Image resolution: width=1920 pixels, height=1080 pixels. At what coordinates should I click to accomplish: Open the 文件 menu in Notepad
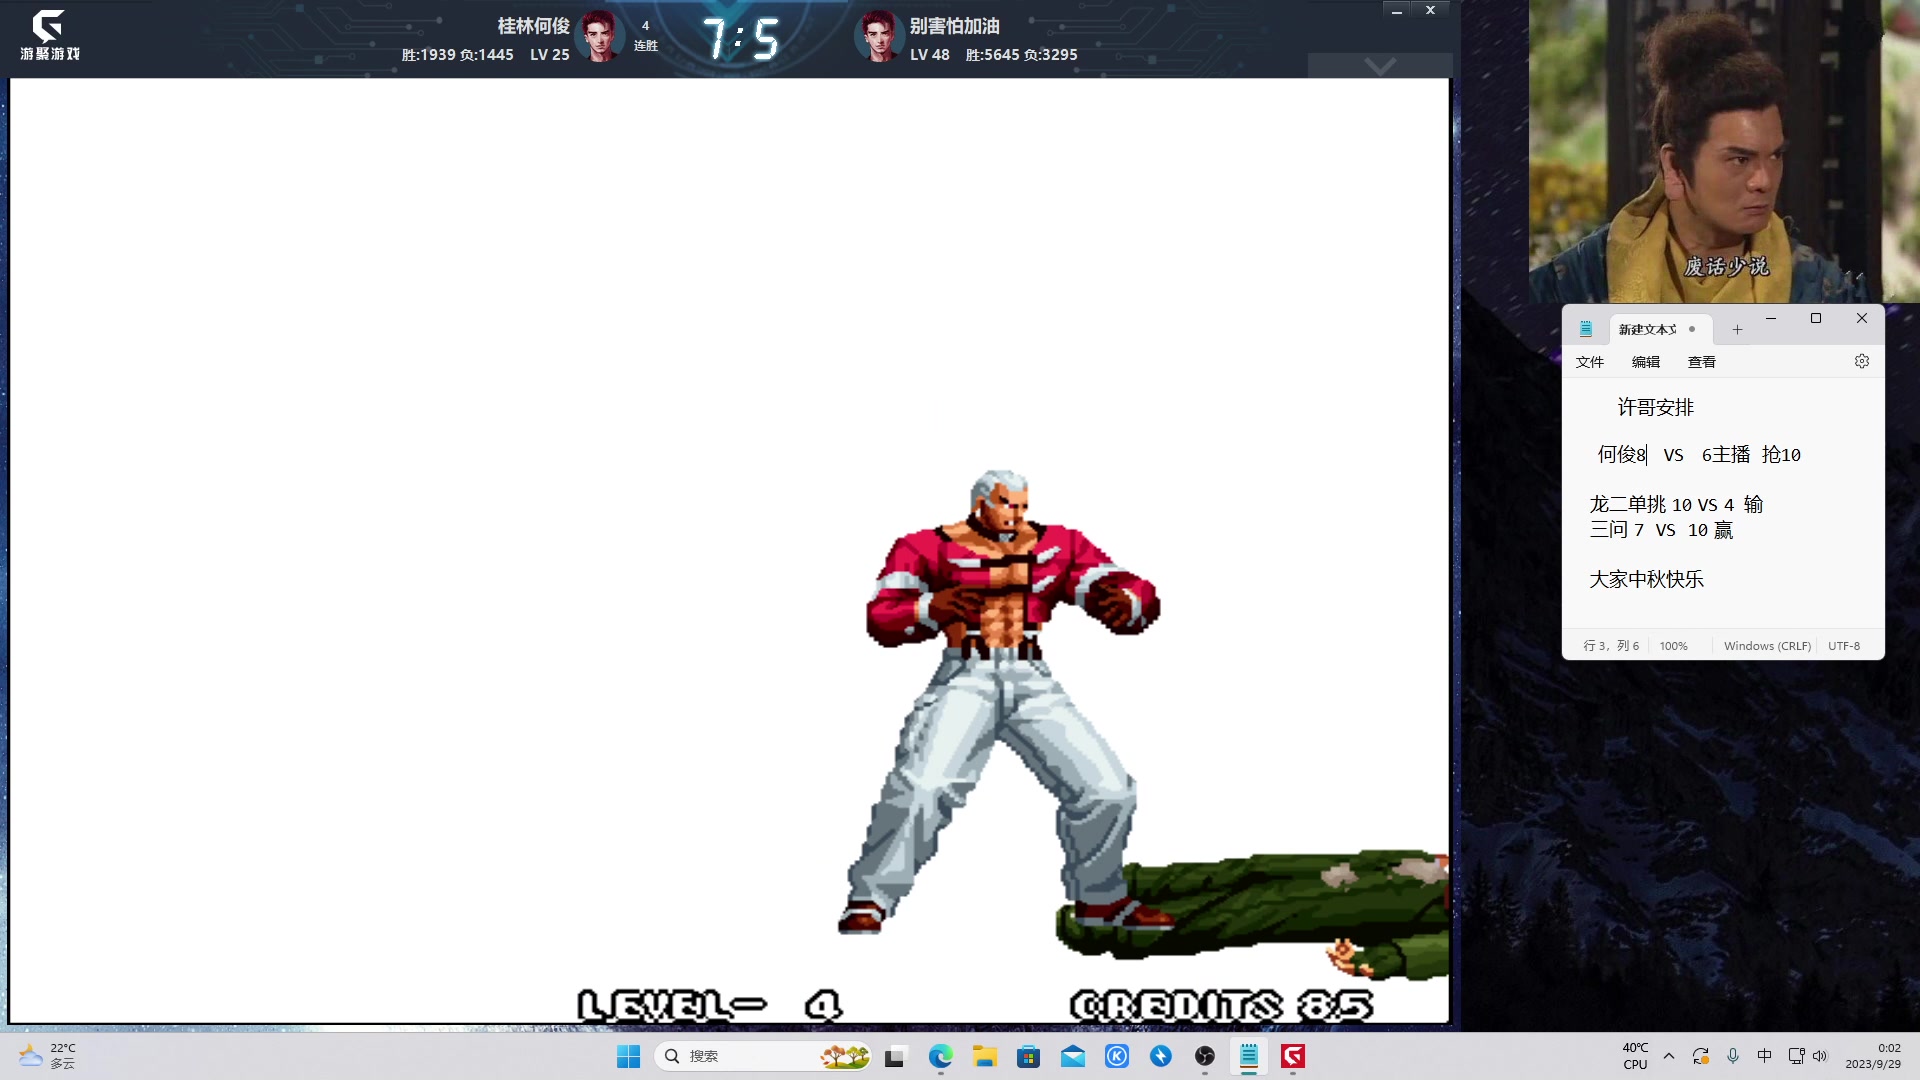tap(1590, 362)
